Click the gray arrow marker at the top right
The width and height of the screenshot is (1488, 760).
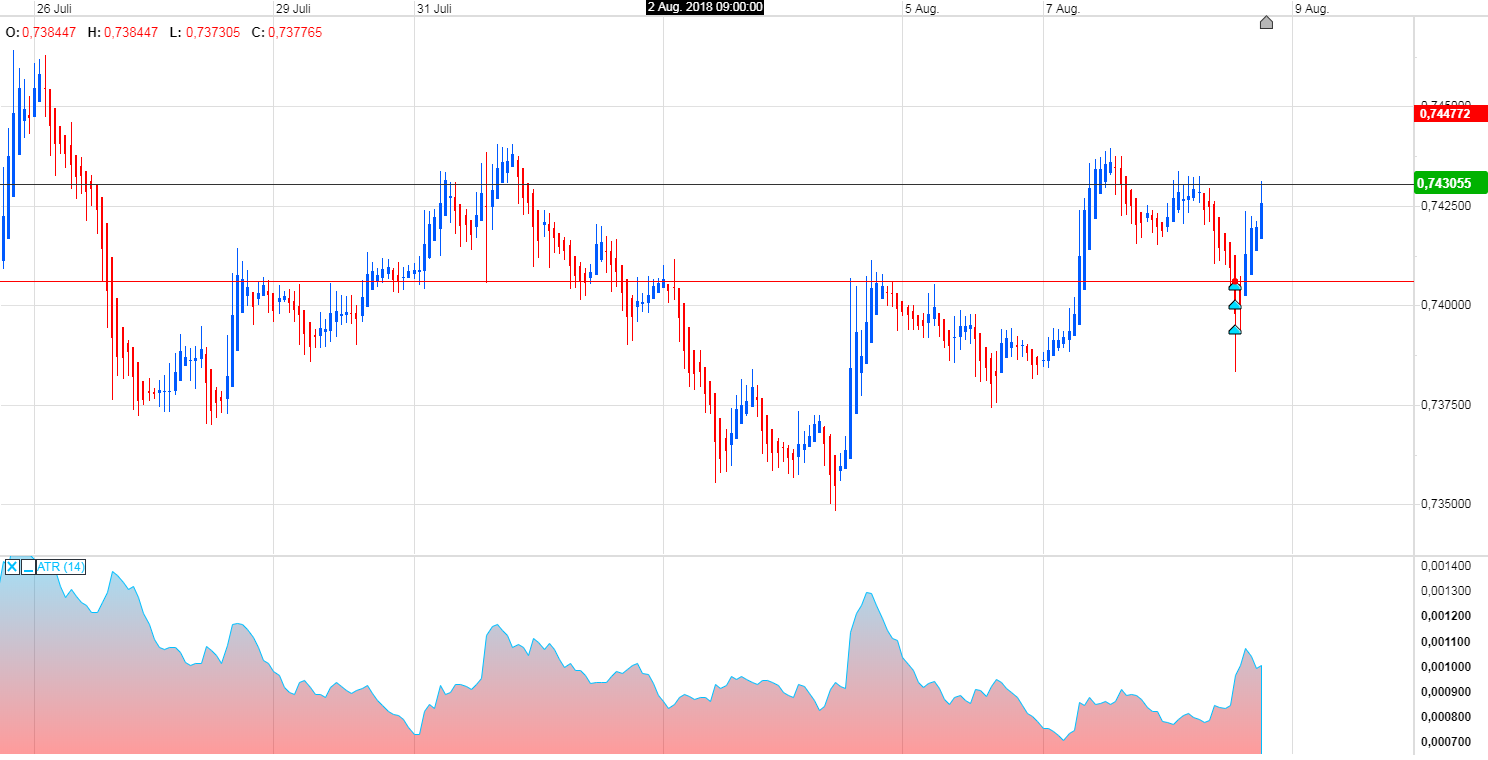tap(1266, 22)
